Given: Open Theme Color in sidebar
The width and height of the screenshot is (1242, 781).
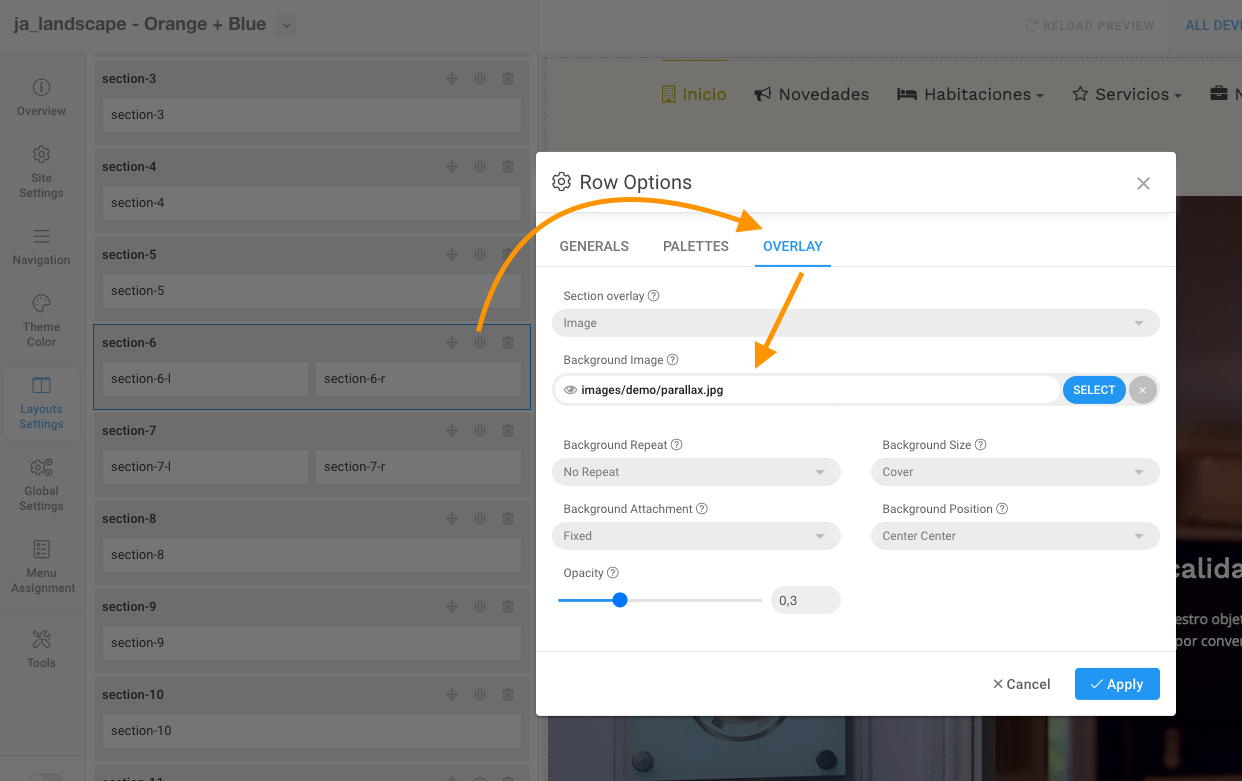Looking at the screenshot, I should (x=41, y=320).
